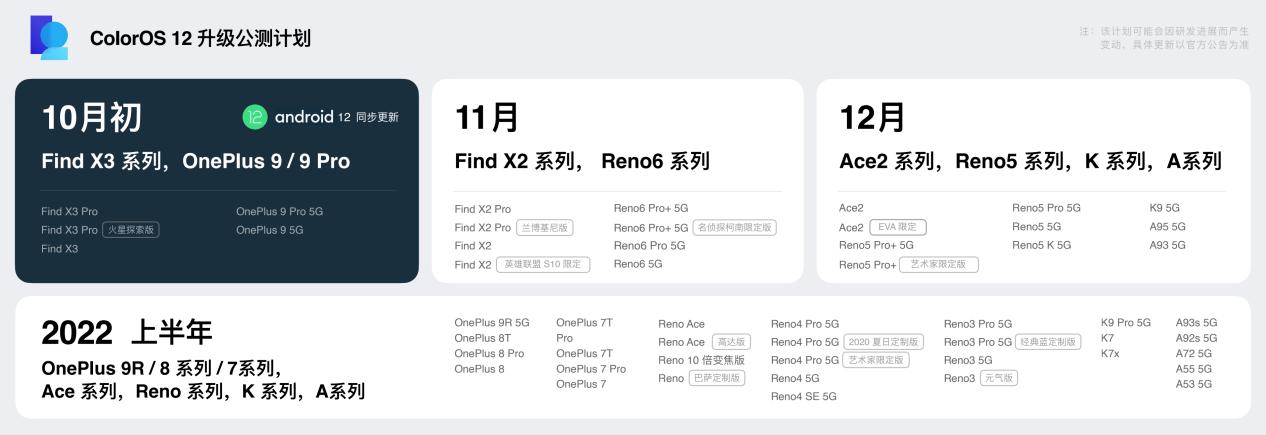Select the 经典蓝定制版 tag
This screenshot has width=1266, height=435.
1047,342
